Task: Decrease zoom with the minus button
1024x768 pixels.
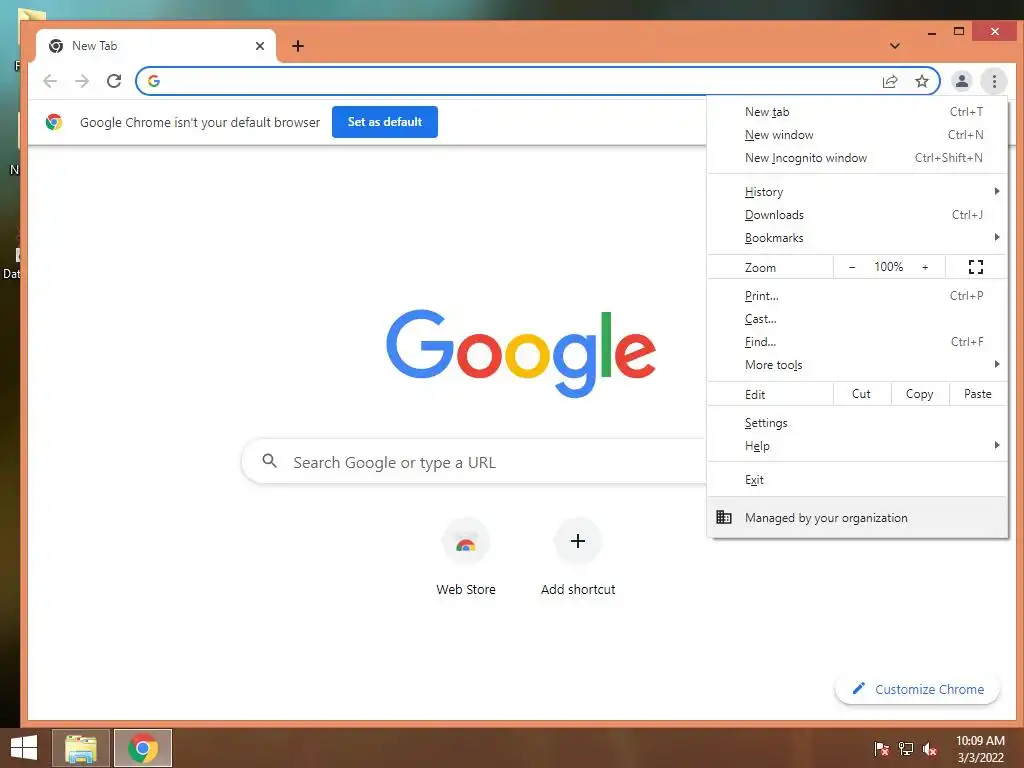Action: pyautogui.click(x=852, y=266)
